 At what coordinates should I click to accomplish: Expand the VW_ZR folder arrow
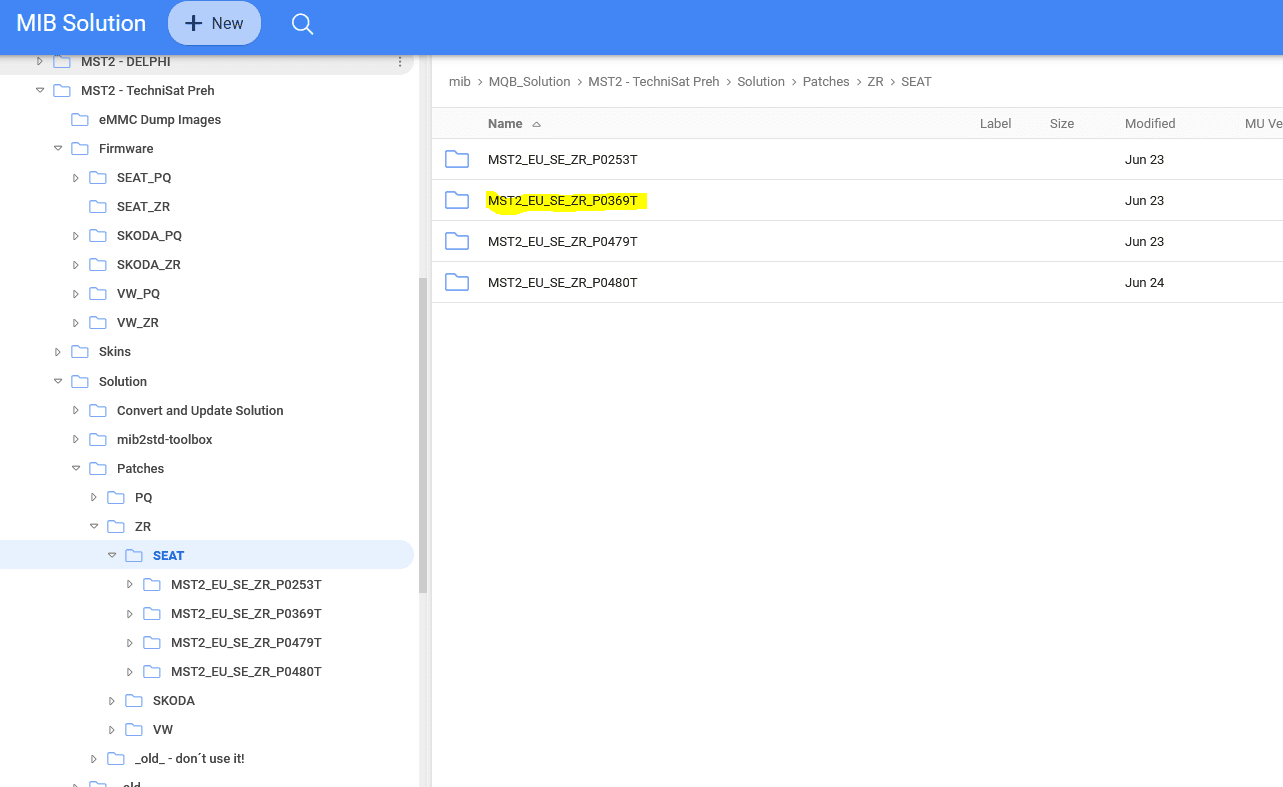76,323
